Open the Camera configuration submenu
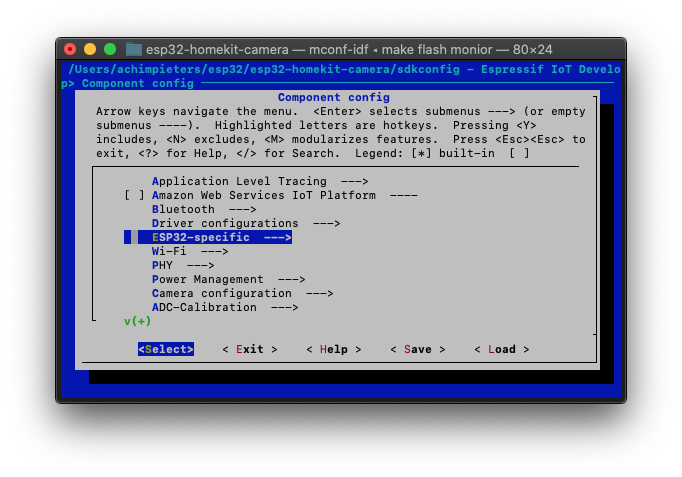This screenshot has height=477, width=682. tap(243, 293)
